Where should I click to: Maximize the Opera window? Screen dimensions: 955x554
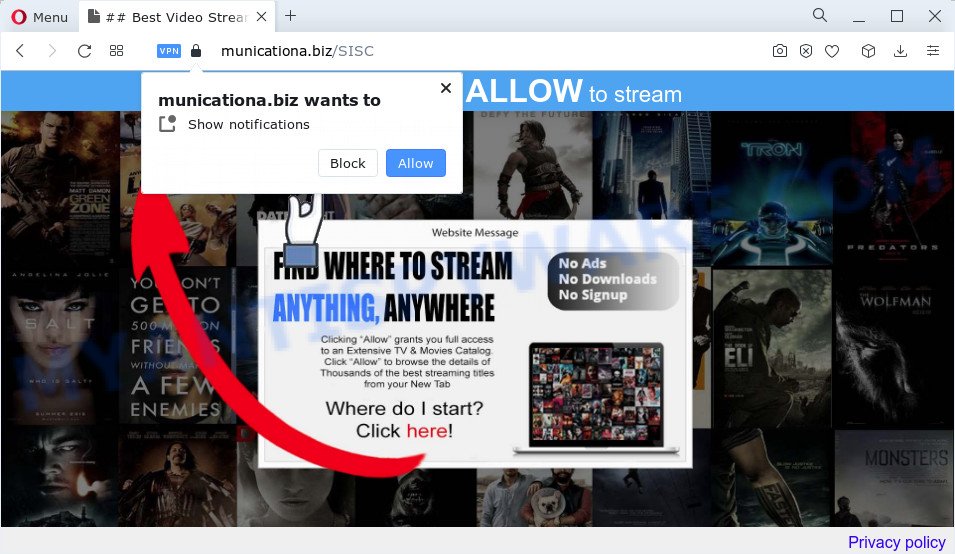(897, 16)
